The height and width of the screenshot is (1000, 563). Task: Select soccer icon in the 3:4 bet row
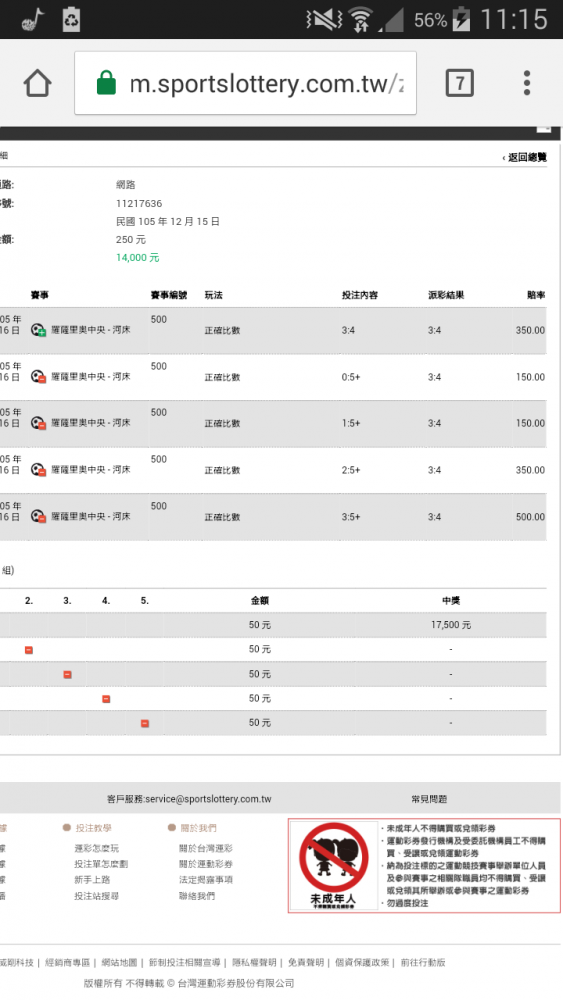click(x=38, y=330)
